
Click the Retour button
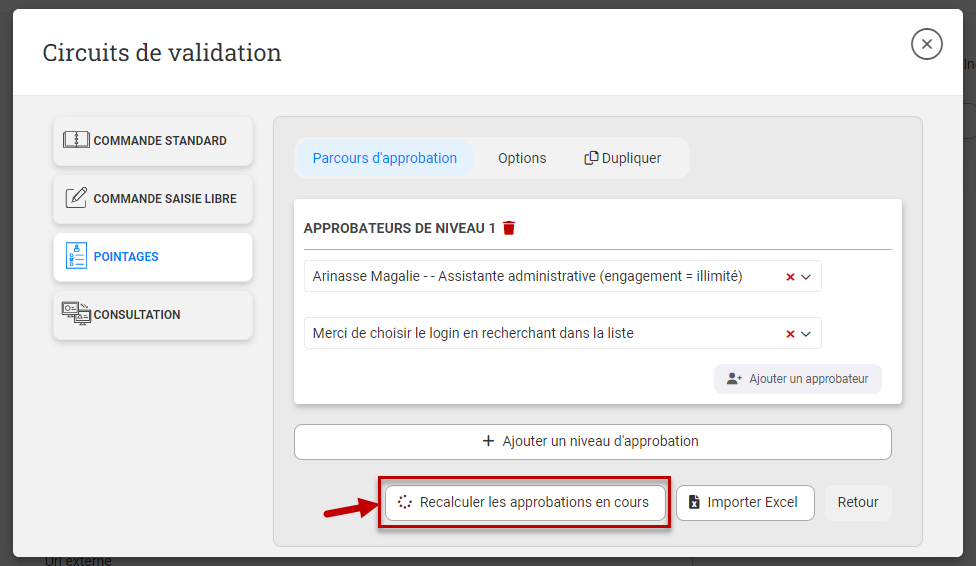858,502
